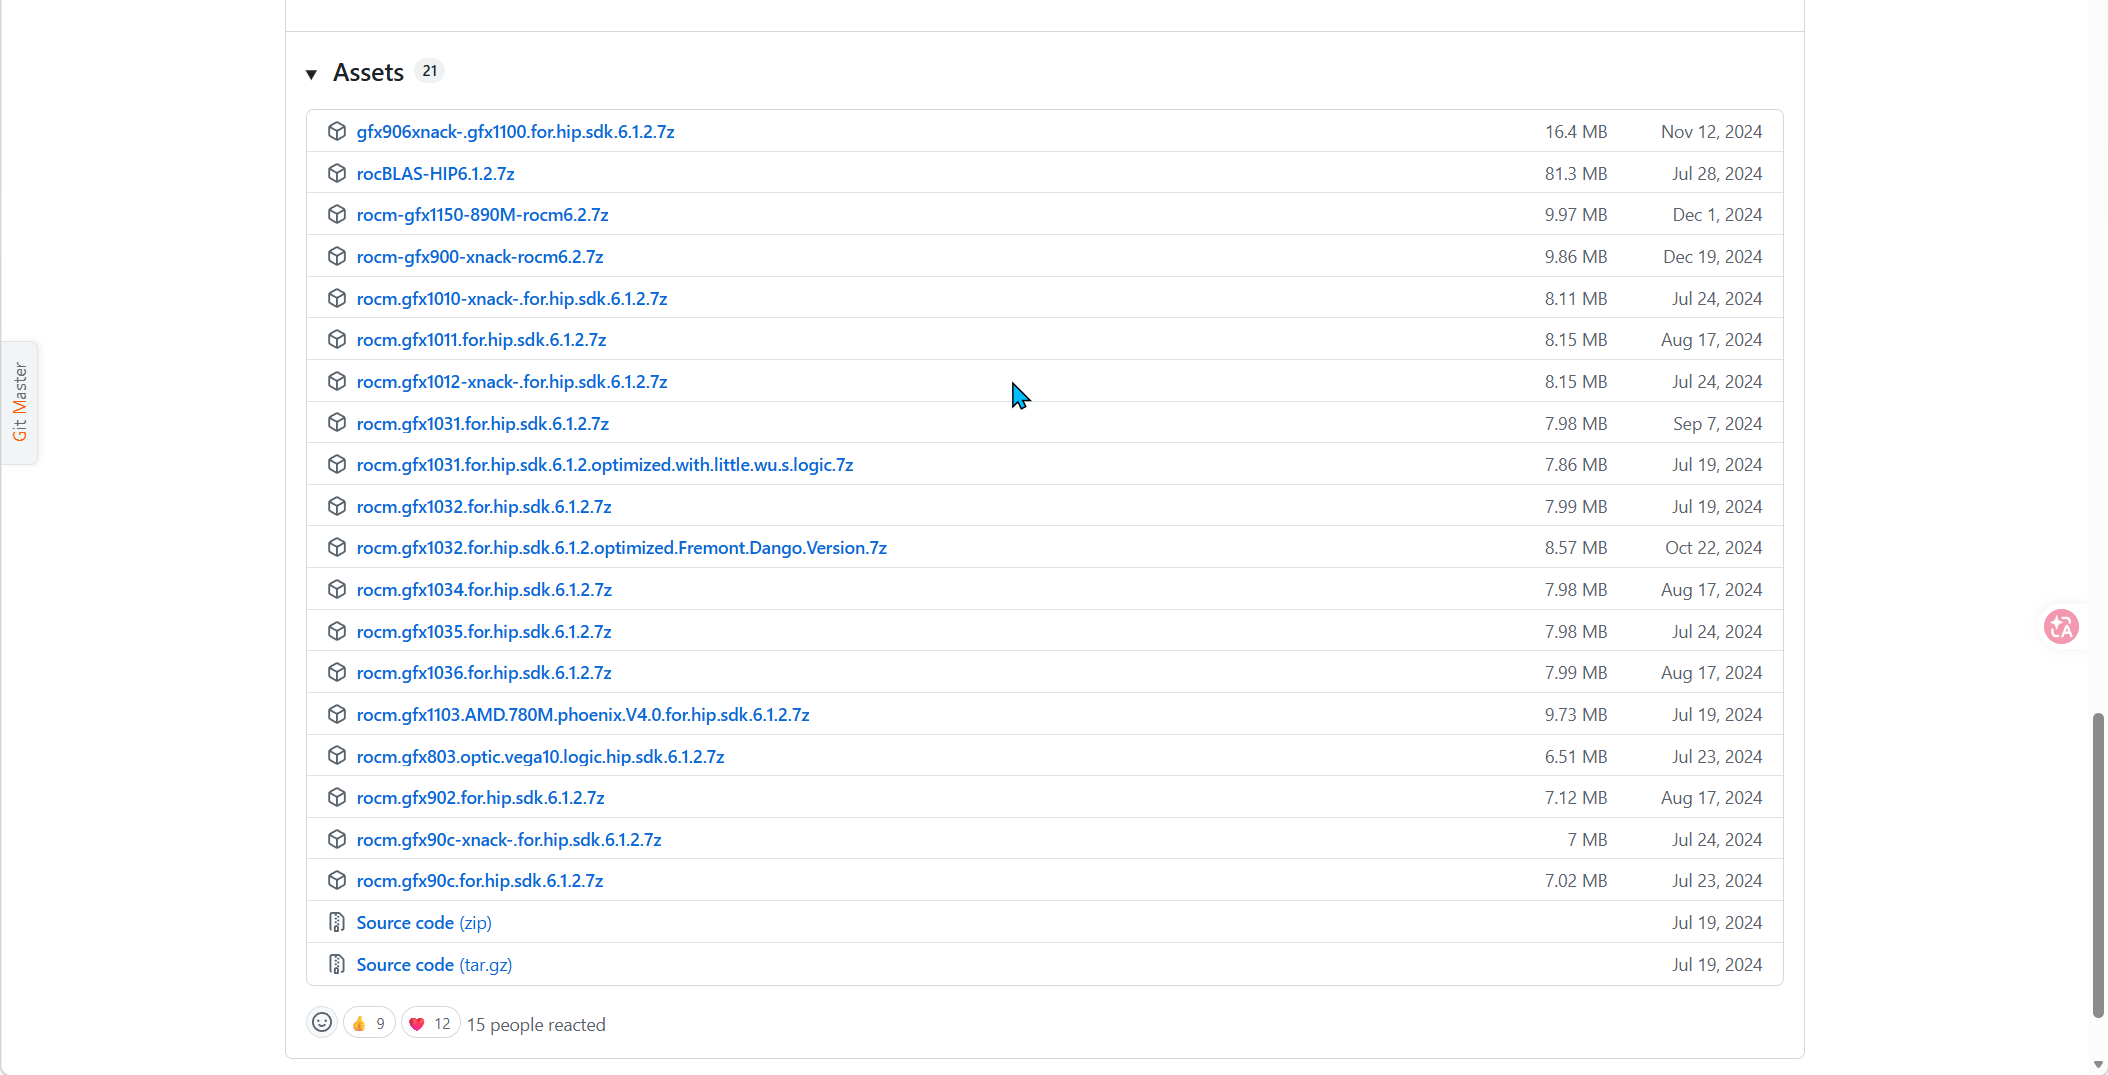This screenshot has width=2108, height=1075.
Task: Download rocm.gfx902.for.hip.sdk.6.1.2.7z
Action: [x=480, y=797]
